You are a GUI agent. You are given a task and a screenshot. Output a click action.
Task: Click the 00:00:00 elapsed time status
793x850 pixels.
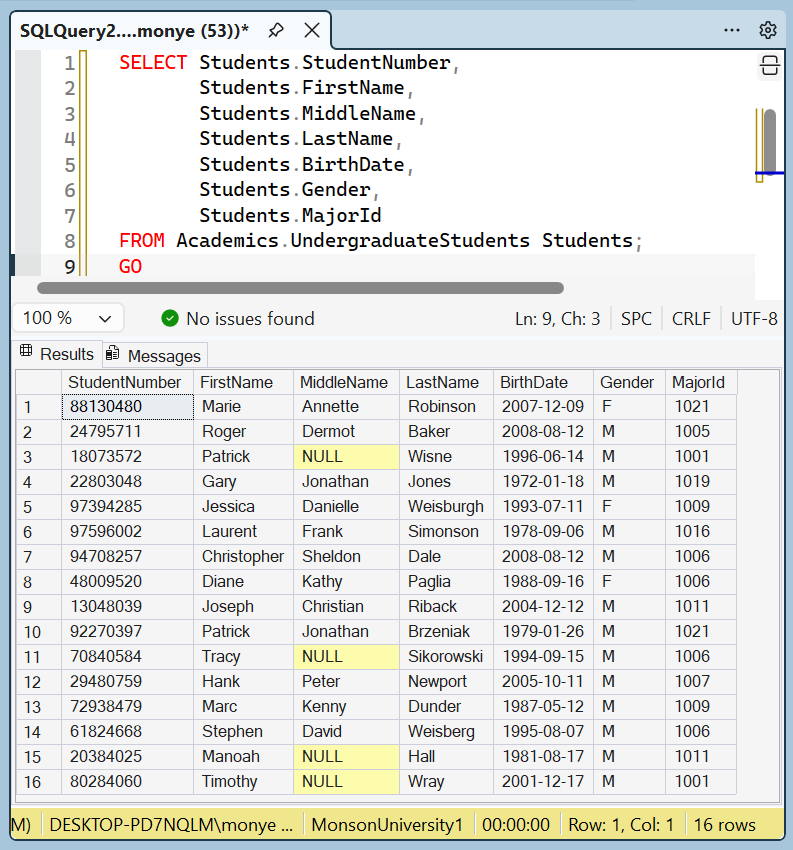click(x=515, y=825)
